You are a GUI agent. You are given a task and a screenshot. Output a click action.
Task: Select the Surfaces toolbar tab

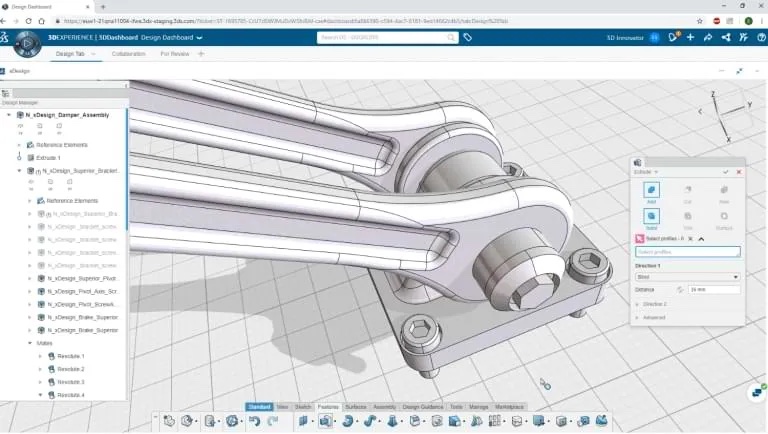click(x=356, y=407)
